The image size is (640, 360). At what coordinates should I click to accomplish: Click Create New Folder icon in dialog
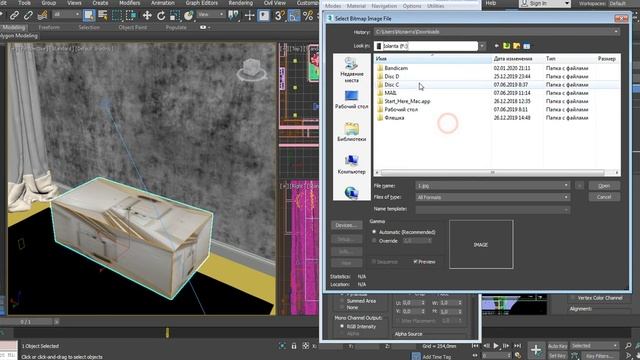pos(517,46)
